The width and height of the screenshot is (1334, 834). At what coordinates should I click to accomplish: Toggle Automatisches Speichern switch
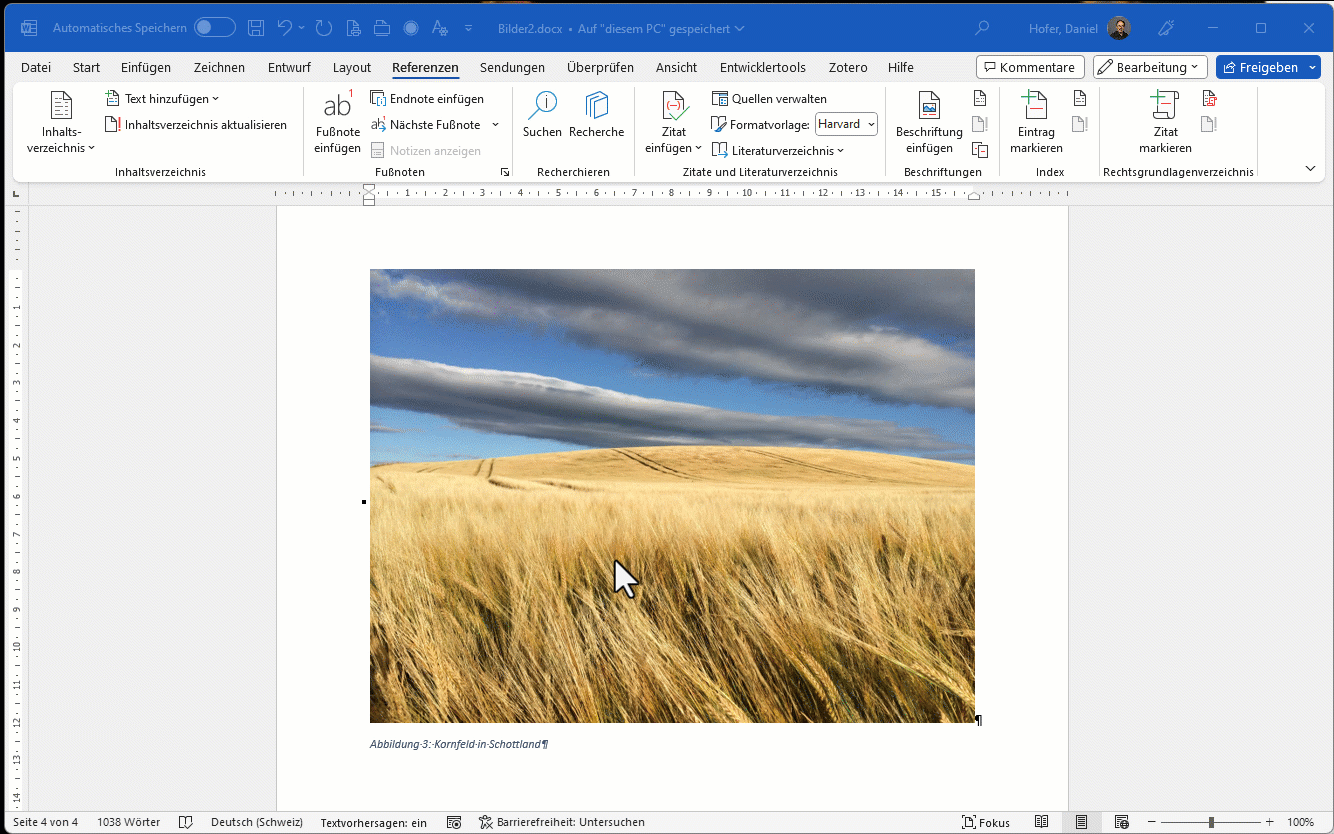click(x=214, y=29)
